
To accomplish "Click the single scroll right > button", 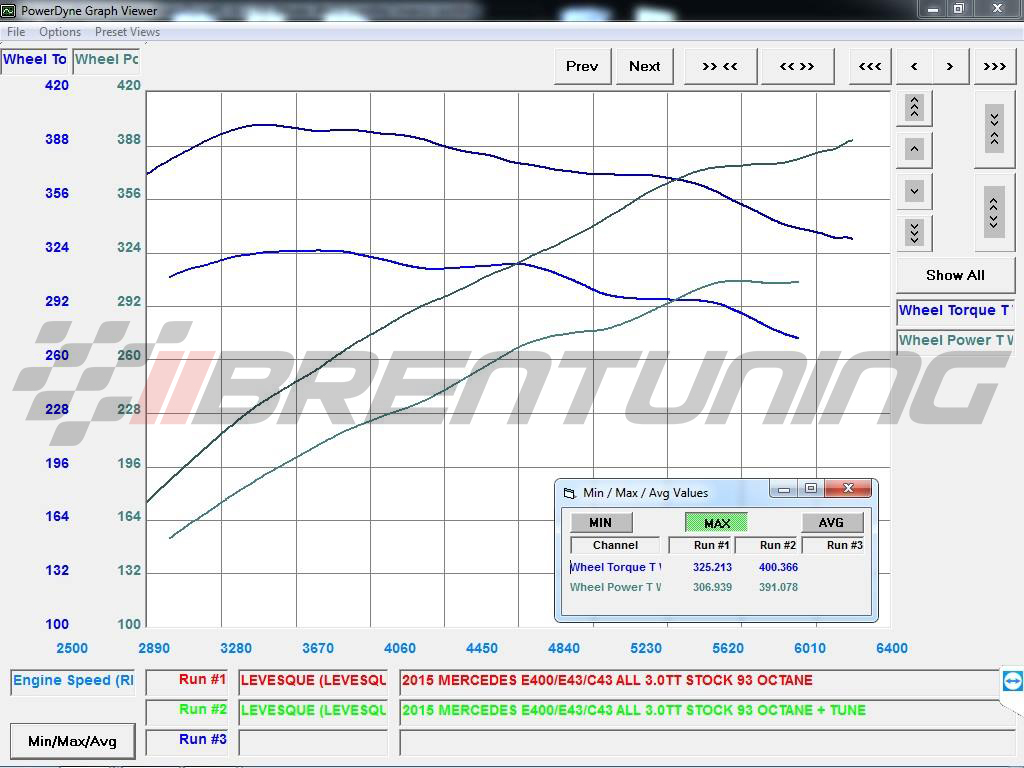I will (x=950, y=67).
